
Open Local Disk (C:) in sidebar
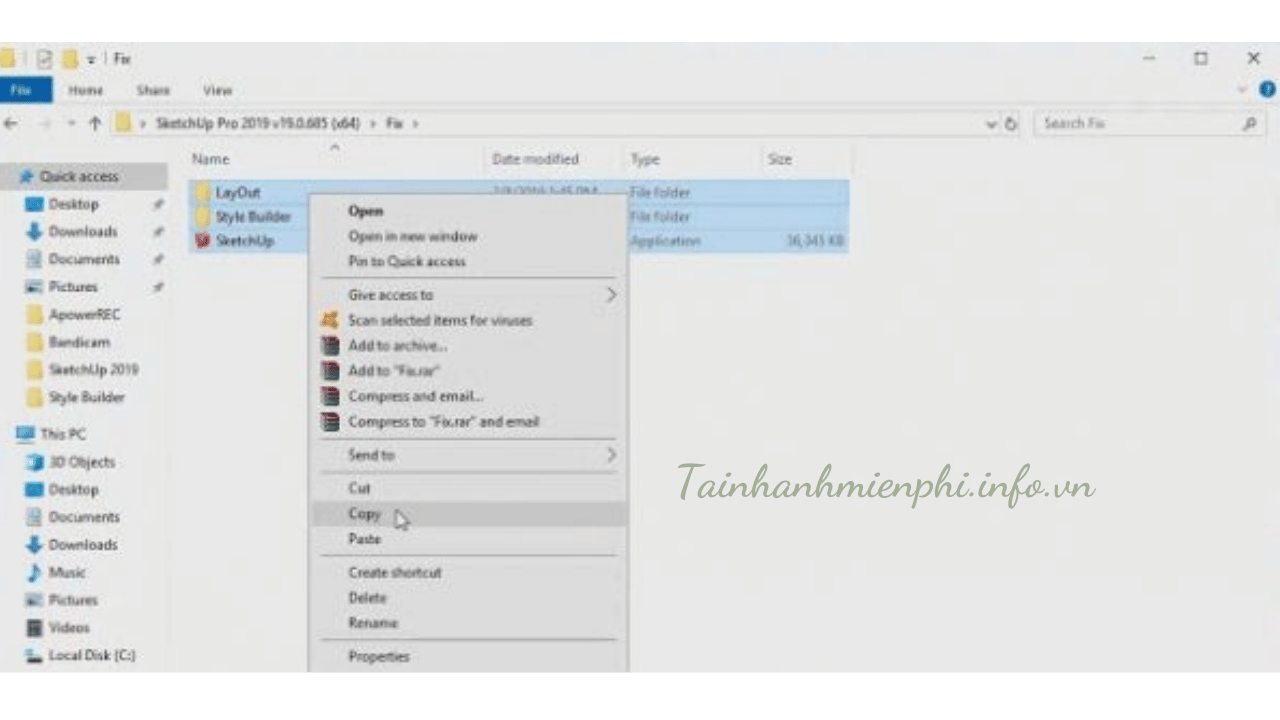(x=91, y=656)
